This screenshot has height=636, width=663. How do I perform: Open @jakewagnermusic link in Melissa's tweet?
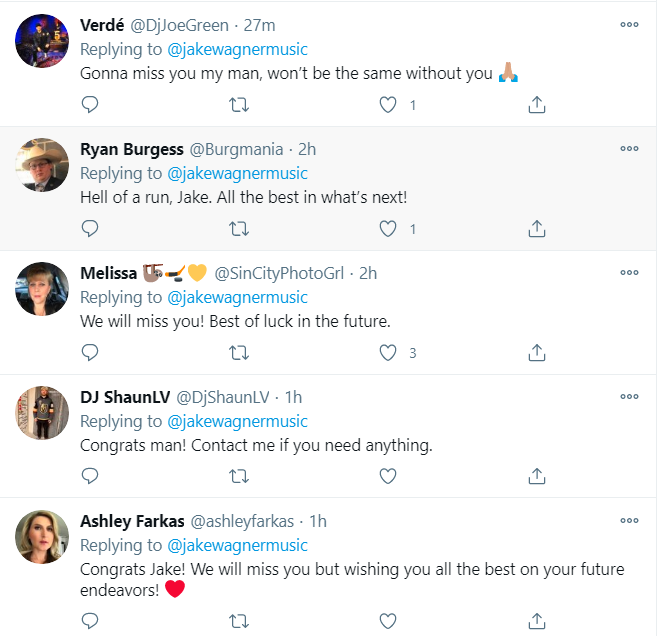coord(237,298)
